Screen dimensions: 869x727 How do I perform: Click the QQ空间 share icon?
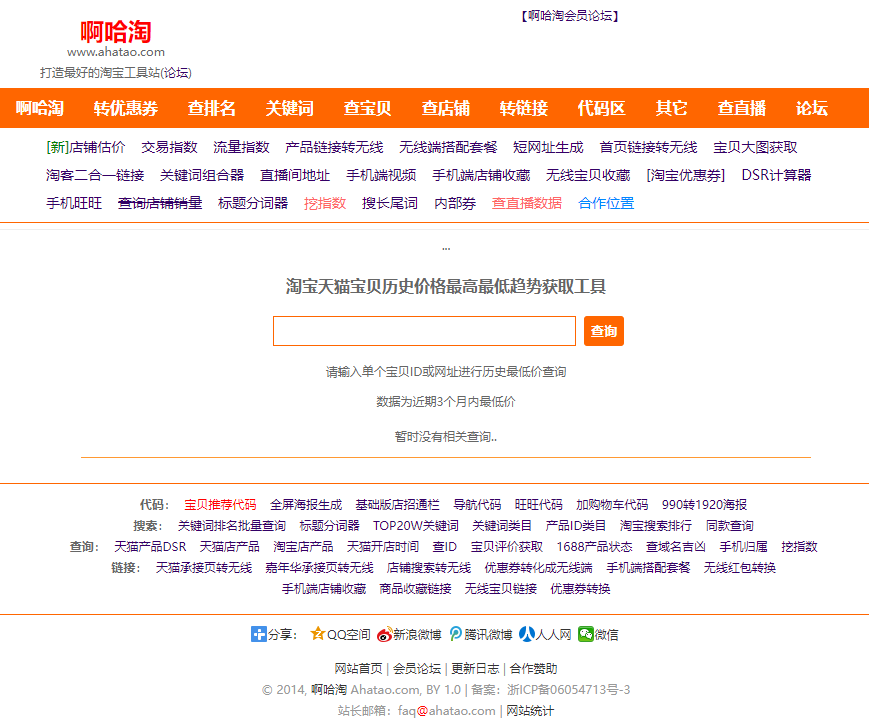[x=318, y=634]
